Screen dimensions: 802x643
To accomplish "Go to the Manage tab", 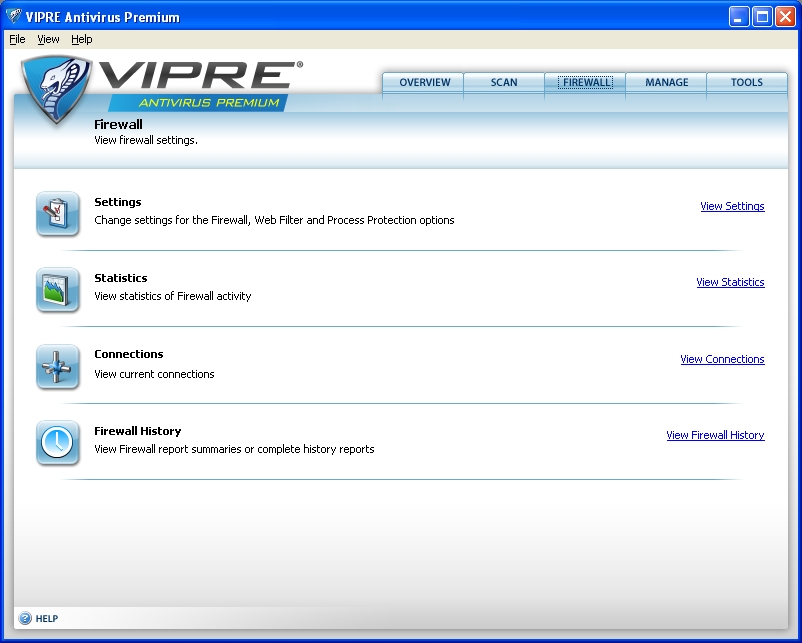I will point(666,82).
